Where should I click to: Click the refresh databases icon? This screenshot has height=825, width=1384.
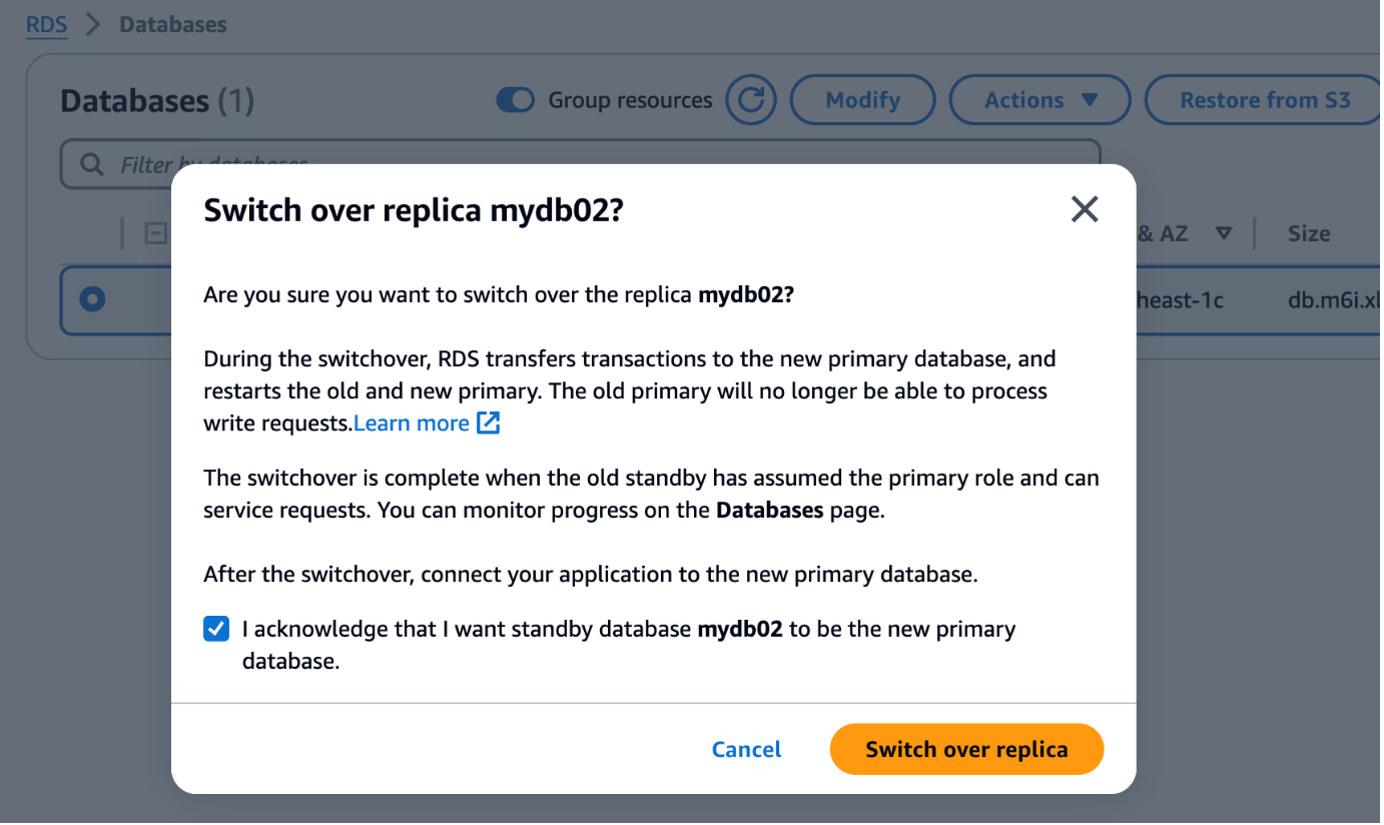[x=751, y=100]
